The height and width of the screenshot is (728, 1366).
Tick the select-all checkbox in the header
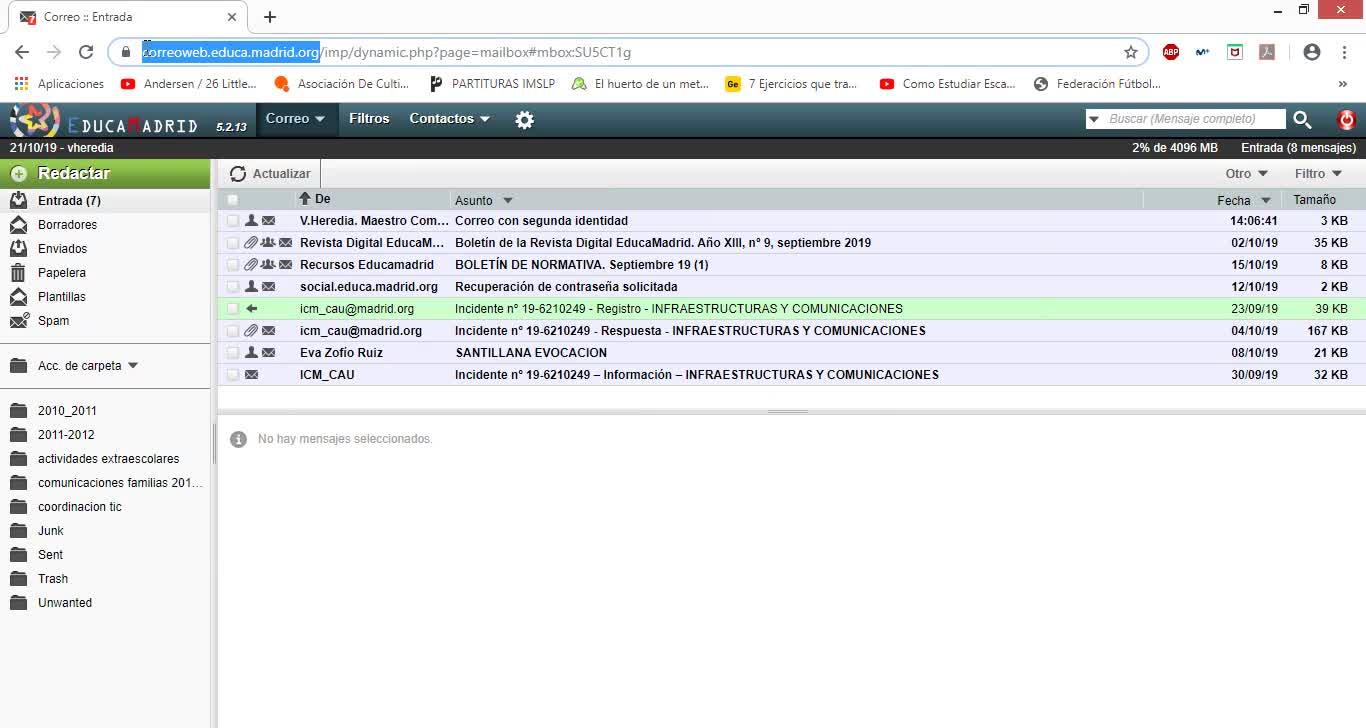point(233,200)
